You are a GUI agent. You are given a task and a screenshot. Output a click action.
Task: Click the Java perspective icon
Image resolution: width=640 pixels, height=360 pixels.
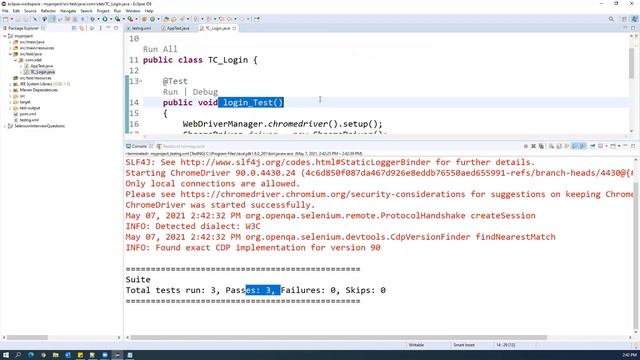[635, 19]
